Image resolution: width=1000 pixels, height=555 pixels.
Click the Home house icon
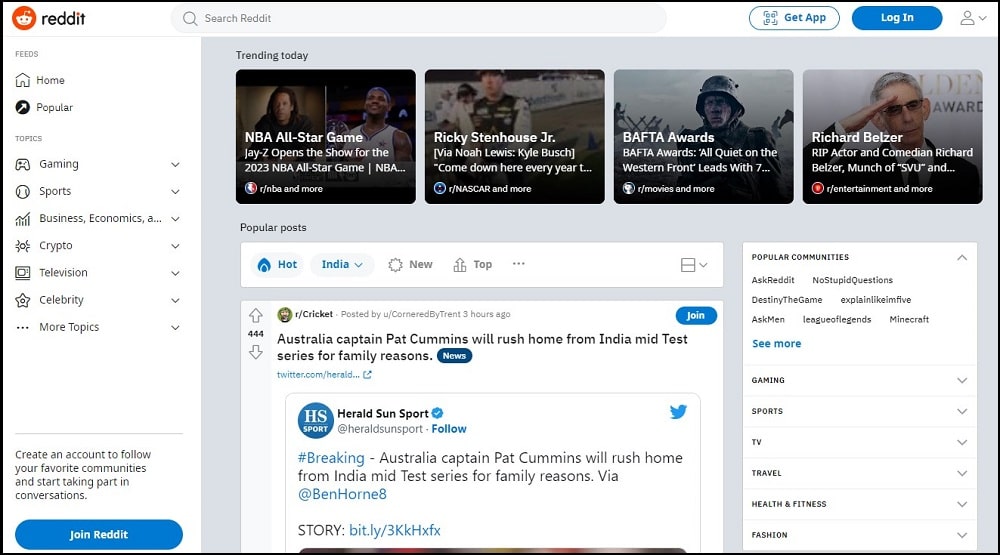[22, 80]
